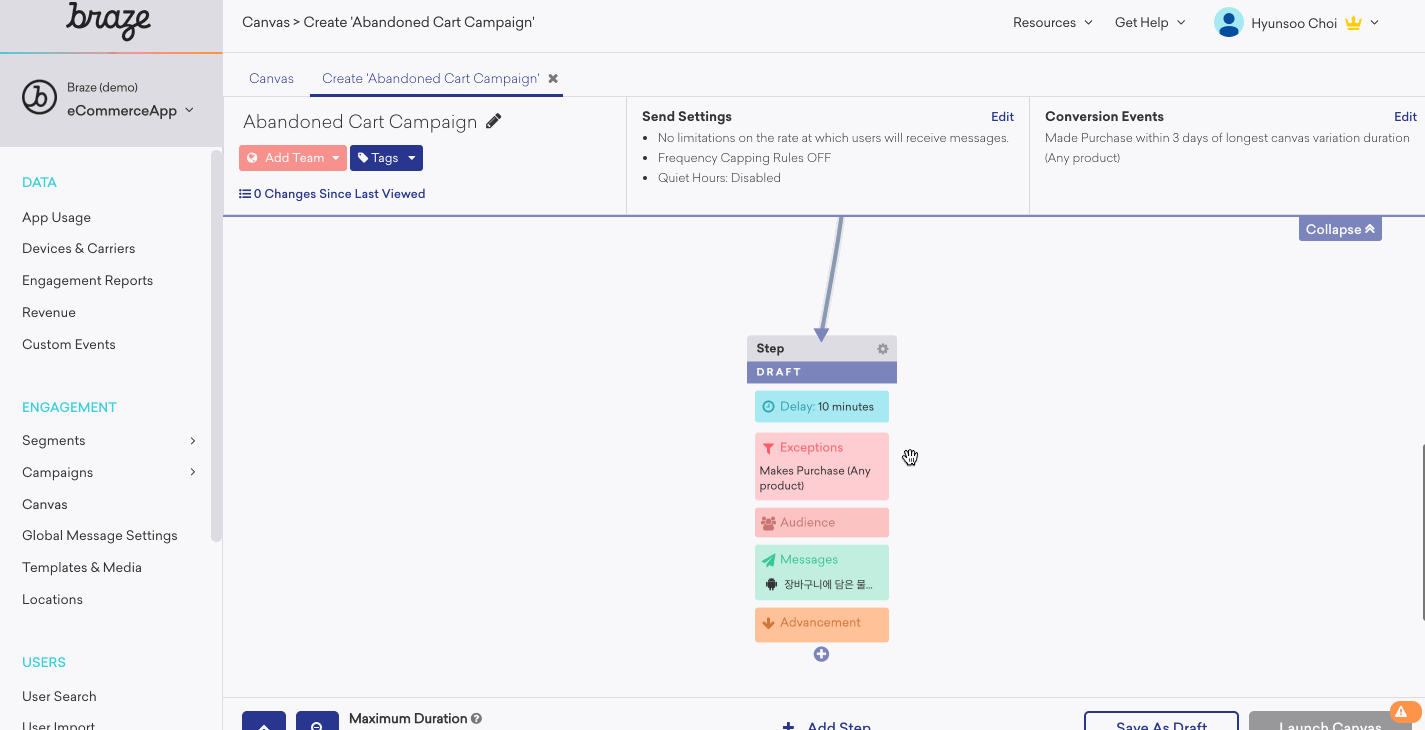Screen dimensions: 1425x730
Task: Click the Android icon in Messages
Action: [771, 584]
